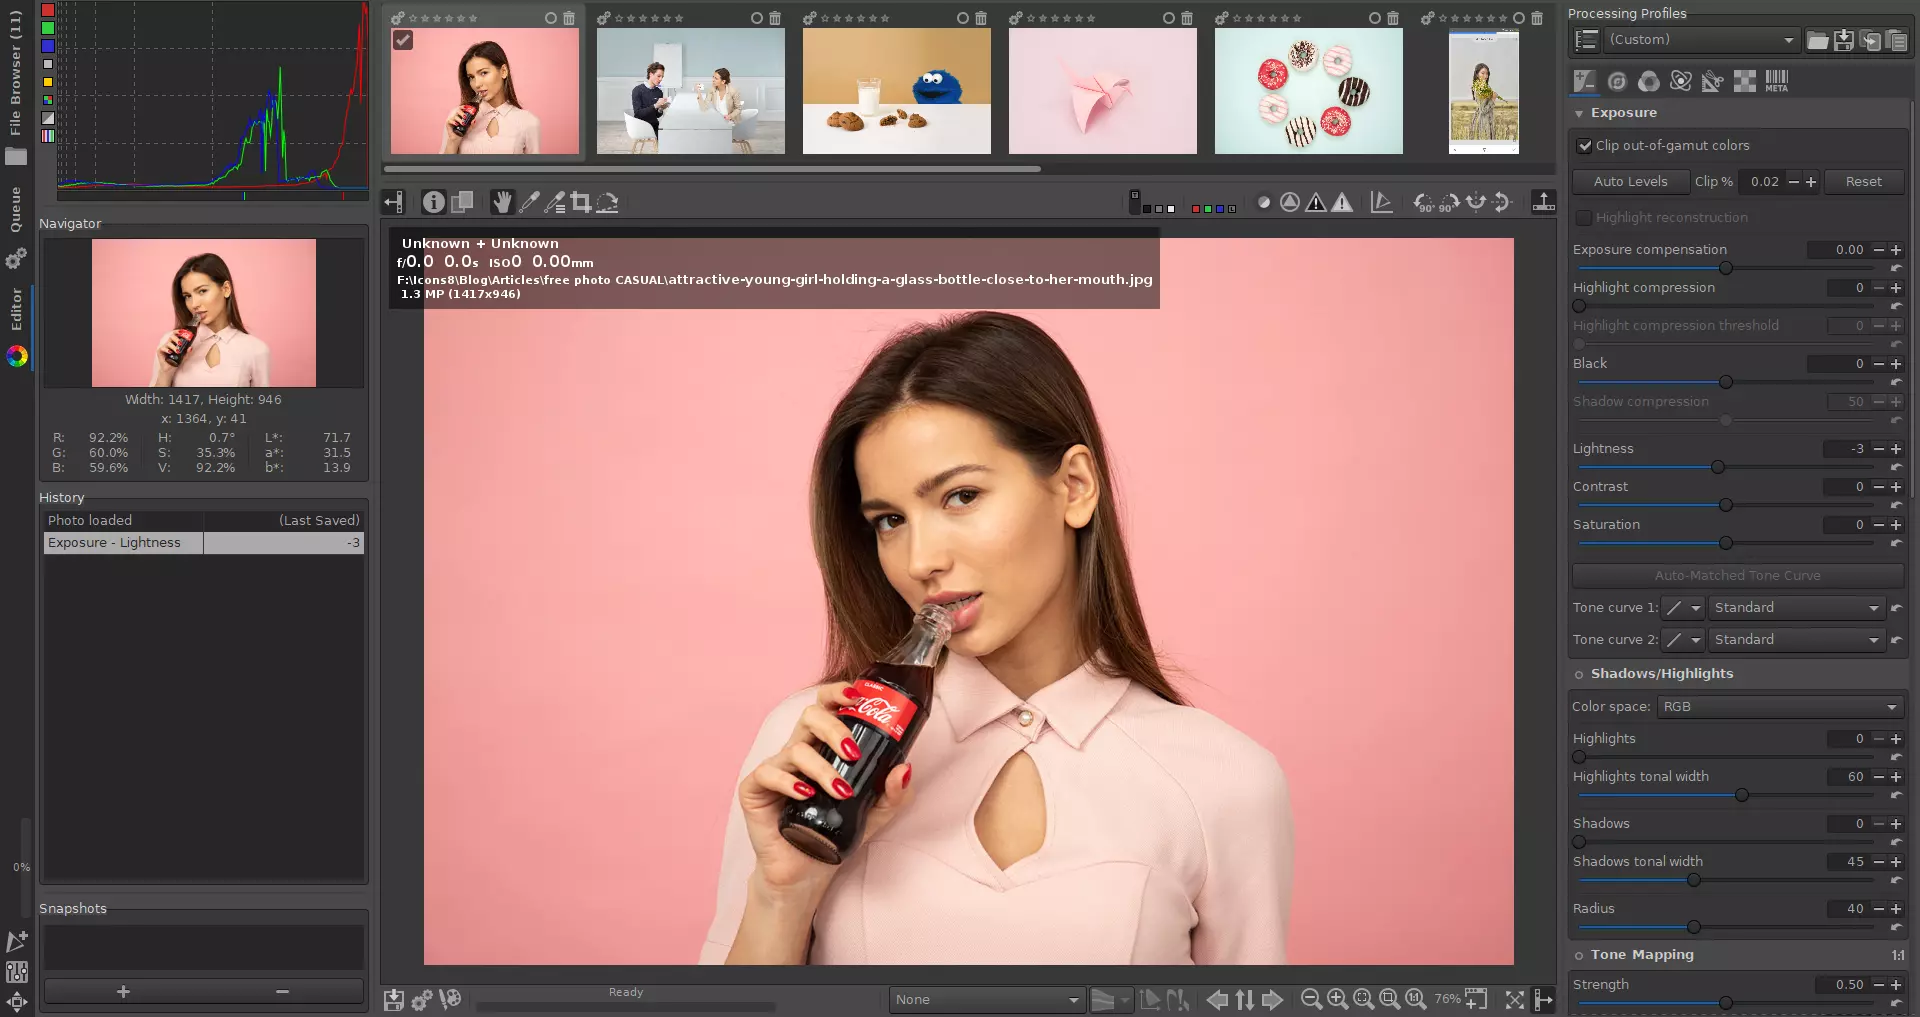Go to next image arrow
This screenshot has width=1920, height=1017.
pos(1272,999)
